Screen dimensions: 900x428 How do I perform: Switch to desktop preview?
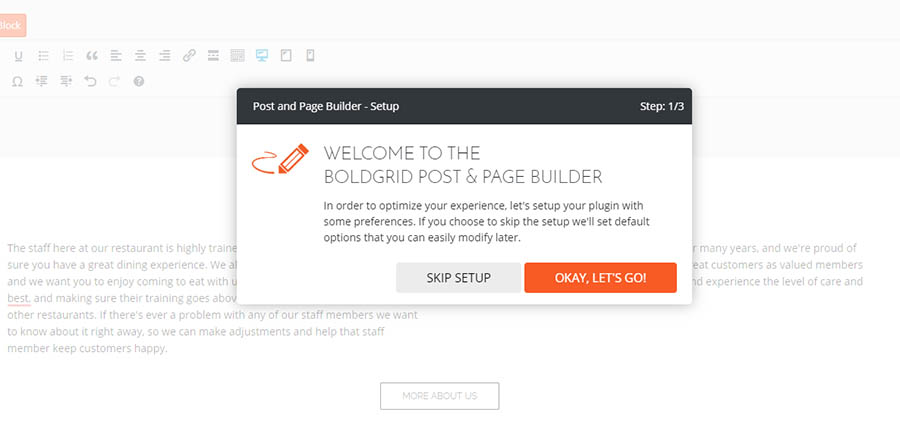262,56
